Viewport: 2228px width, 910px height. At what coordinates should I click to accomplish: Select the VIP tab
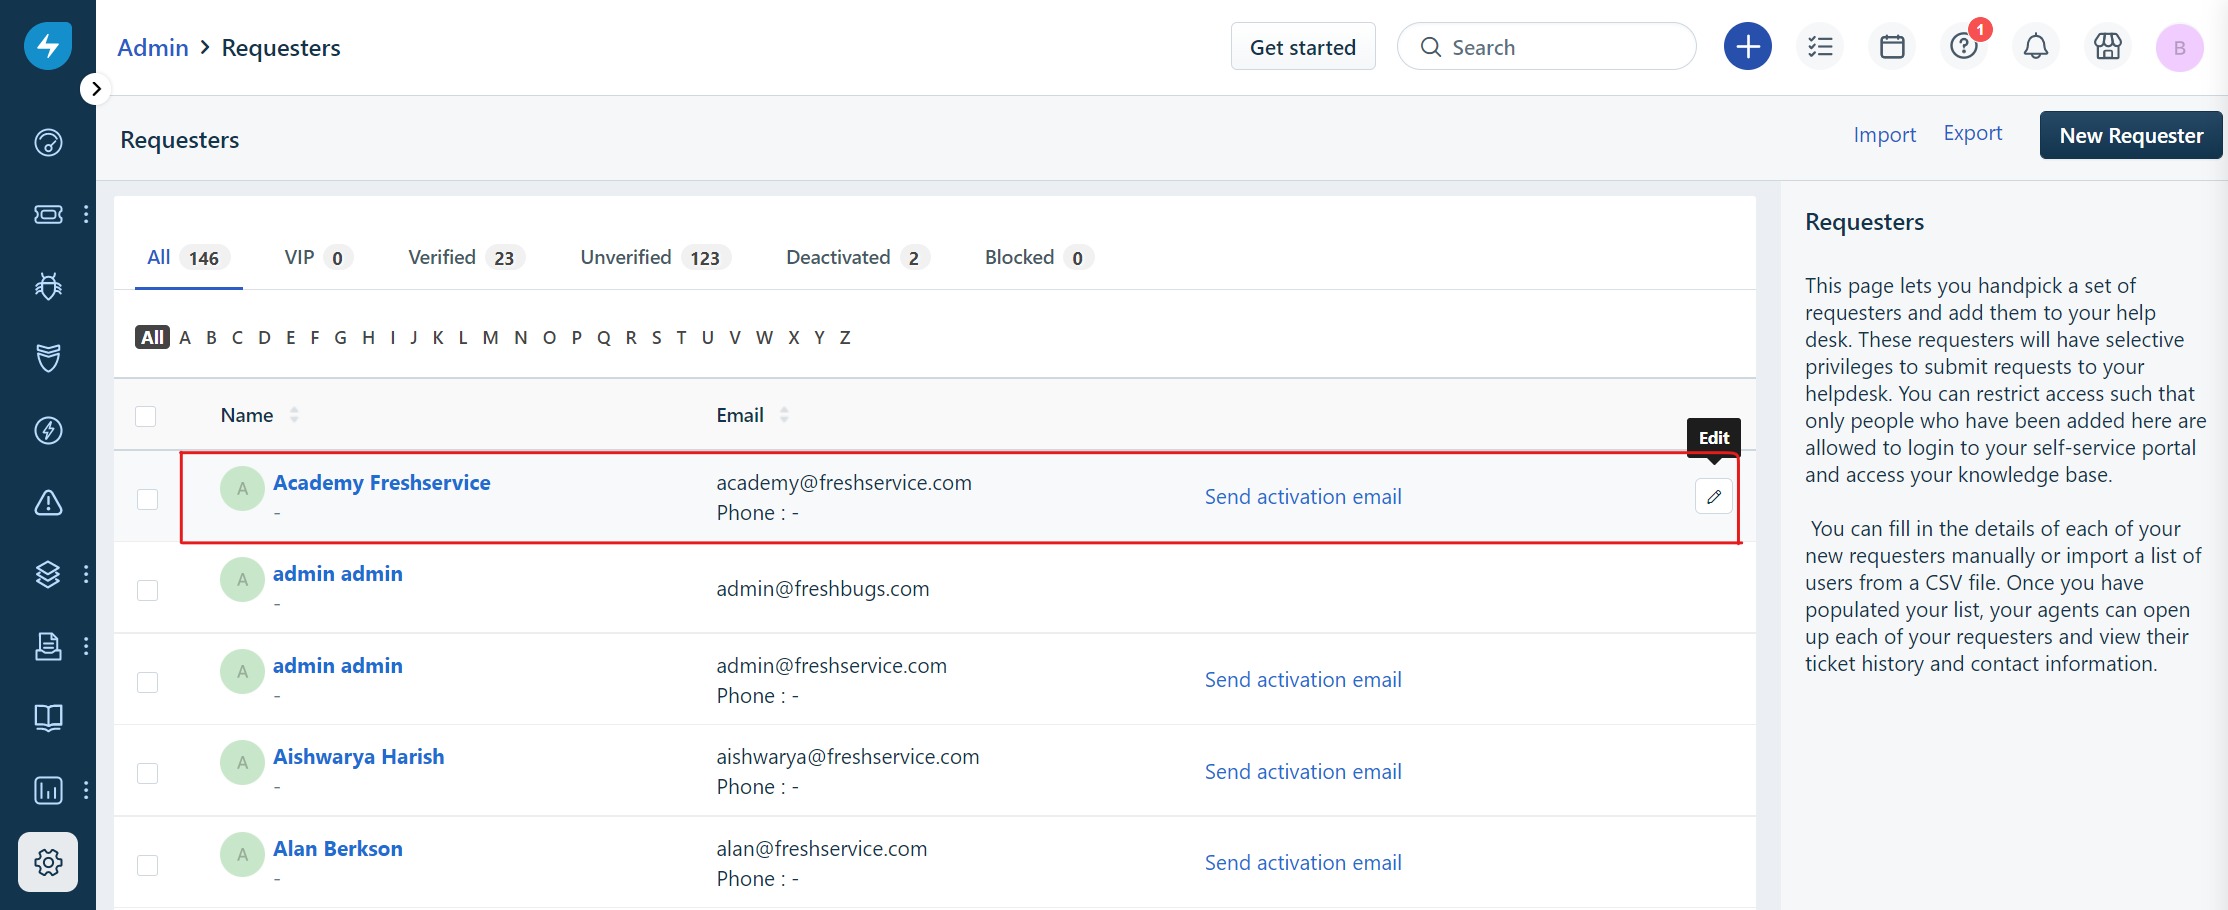pyautogui.click(x=318, y=258)
